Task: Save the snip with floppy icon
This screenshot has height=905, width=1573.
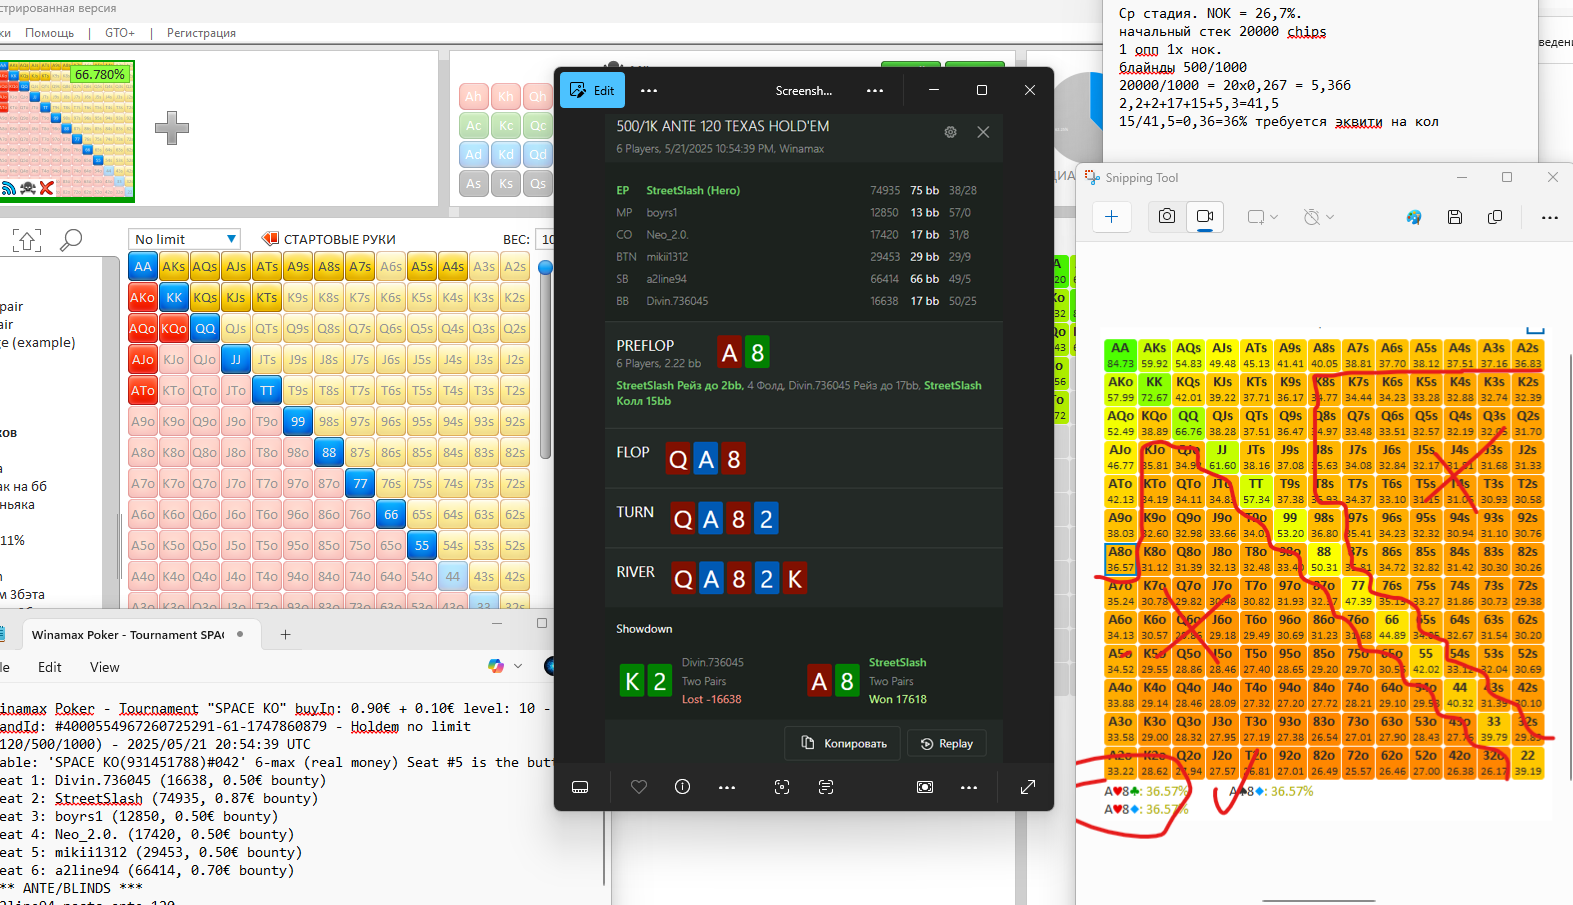Action: 1455,217
